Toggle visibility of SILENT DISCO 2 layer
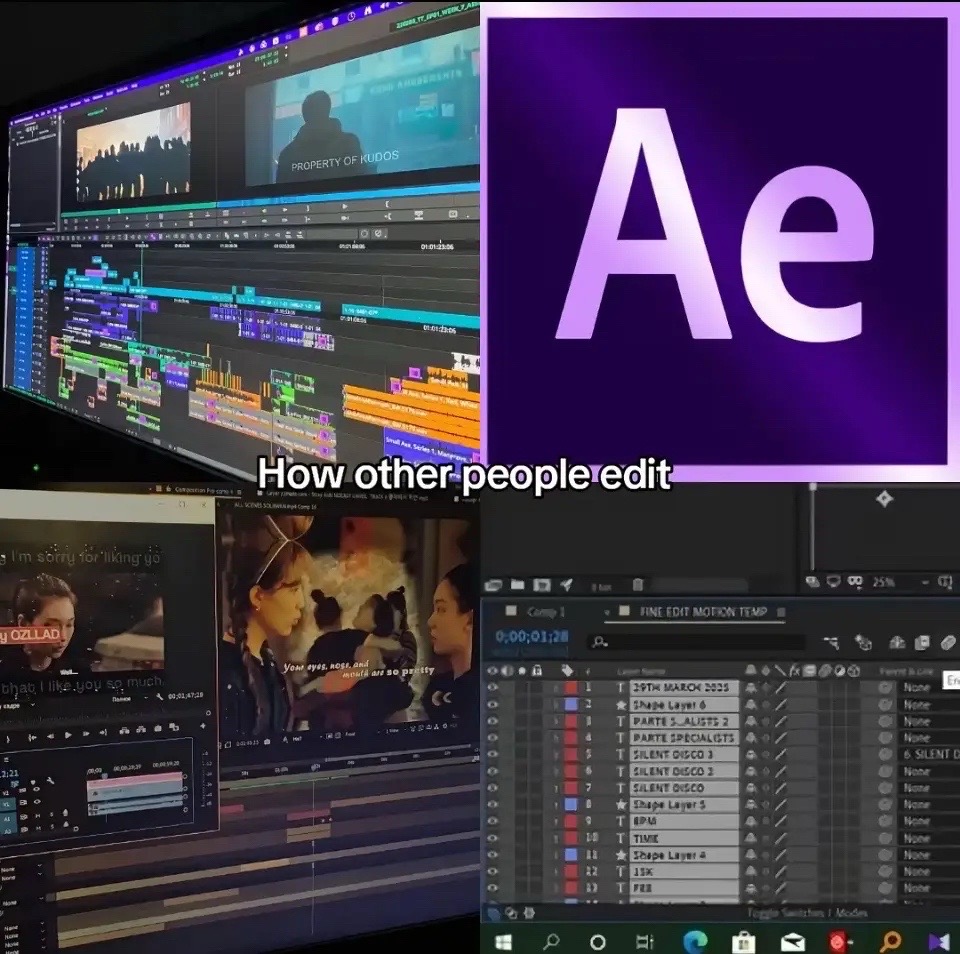The image size is (960, 954). [492, 771]
